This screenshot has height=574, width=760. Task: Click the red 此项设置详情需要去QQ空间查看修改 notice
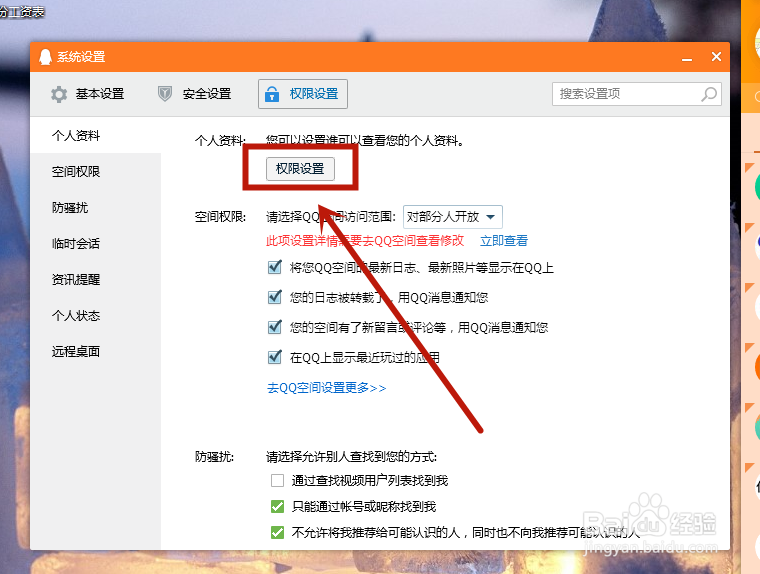click(x=364, y=240)
